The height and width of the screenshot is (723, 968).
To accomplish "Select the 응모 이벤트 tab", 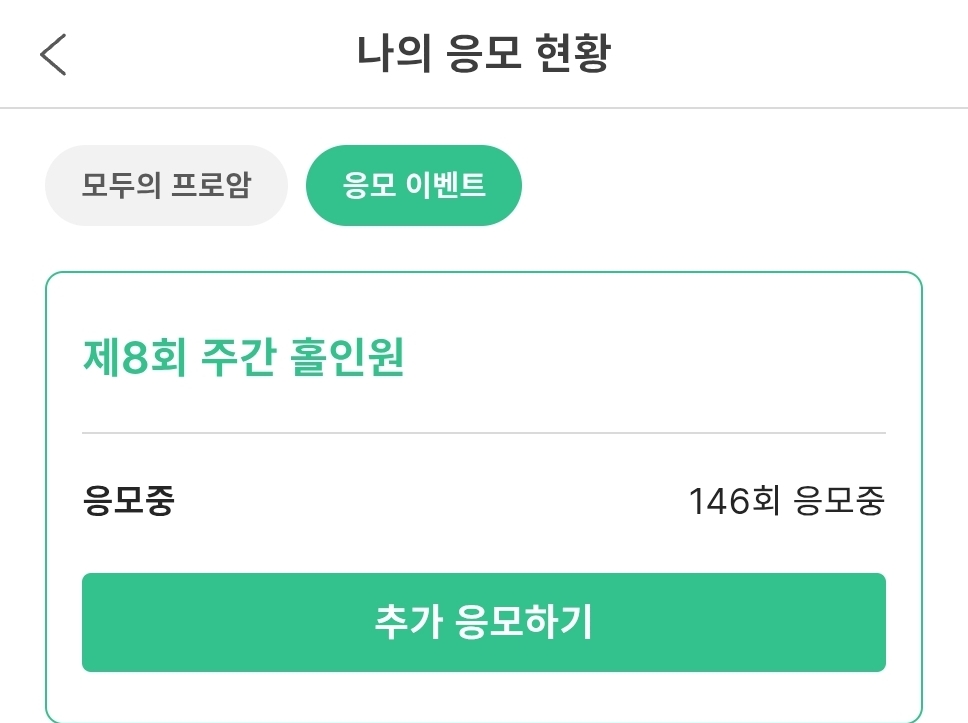I will 414,185.
